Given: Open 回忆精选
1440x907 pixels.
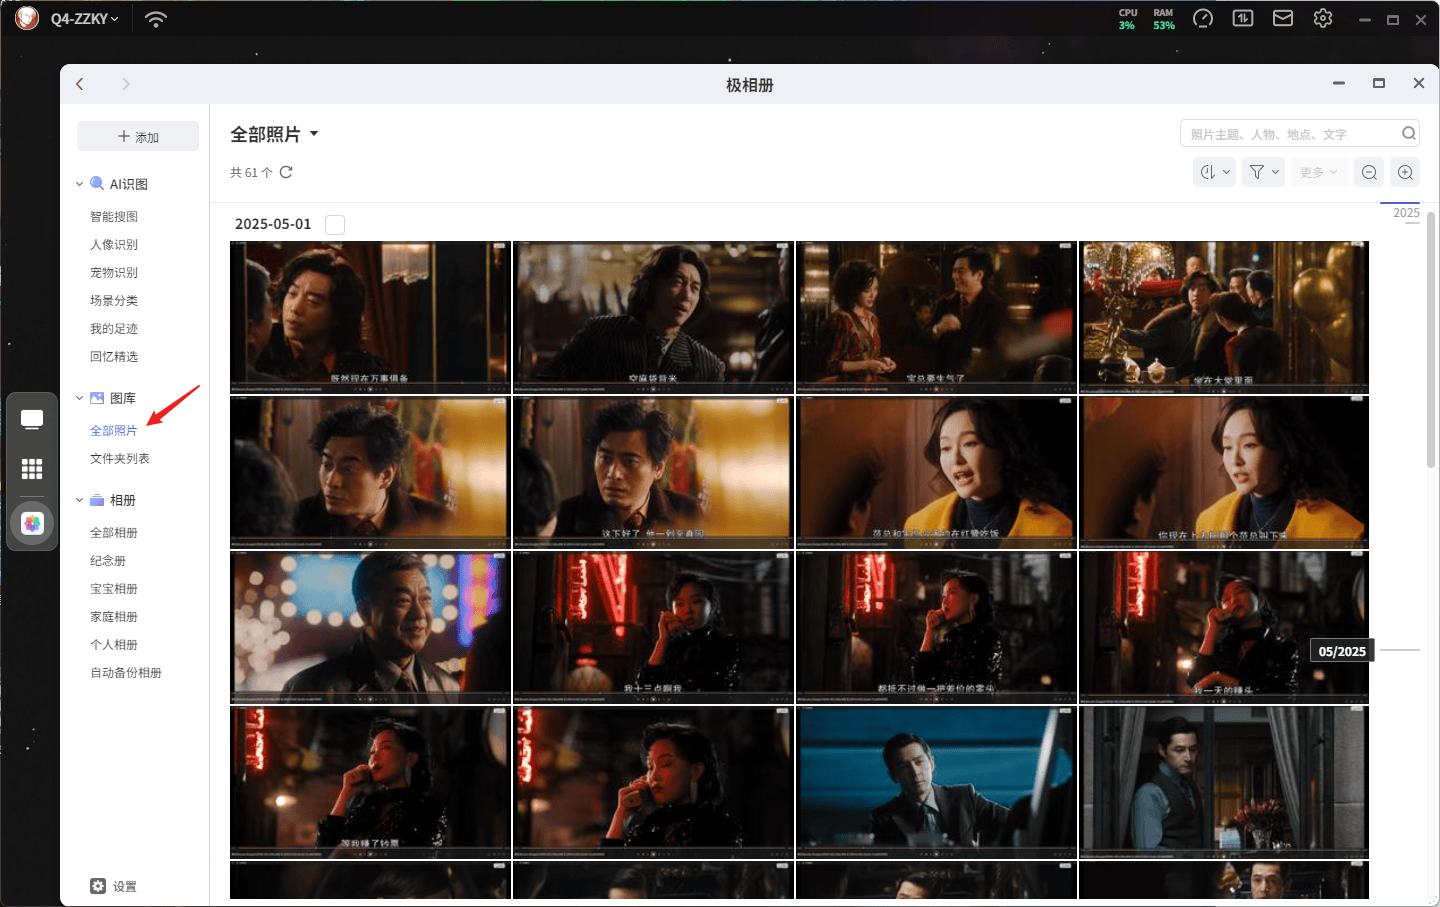Looking at the screenshot, I should [114, 356].
